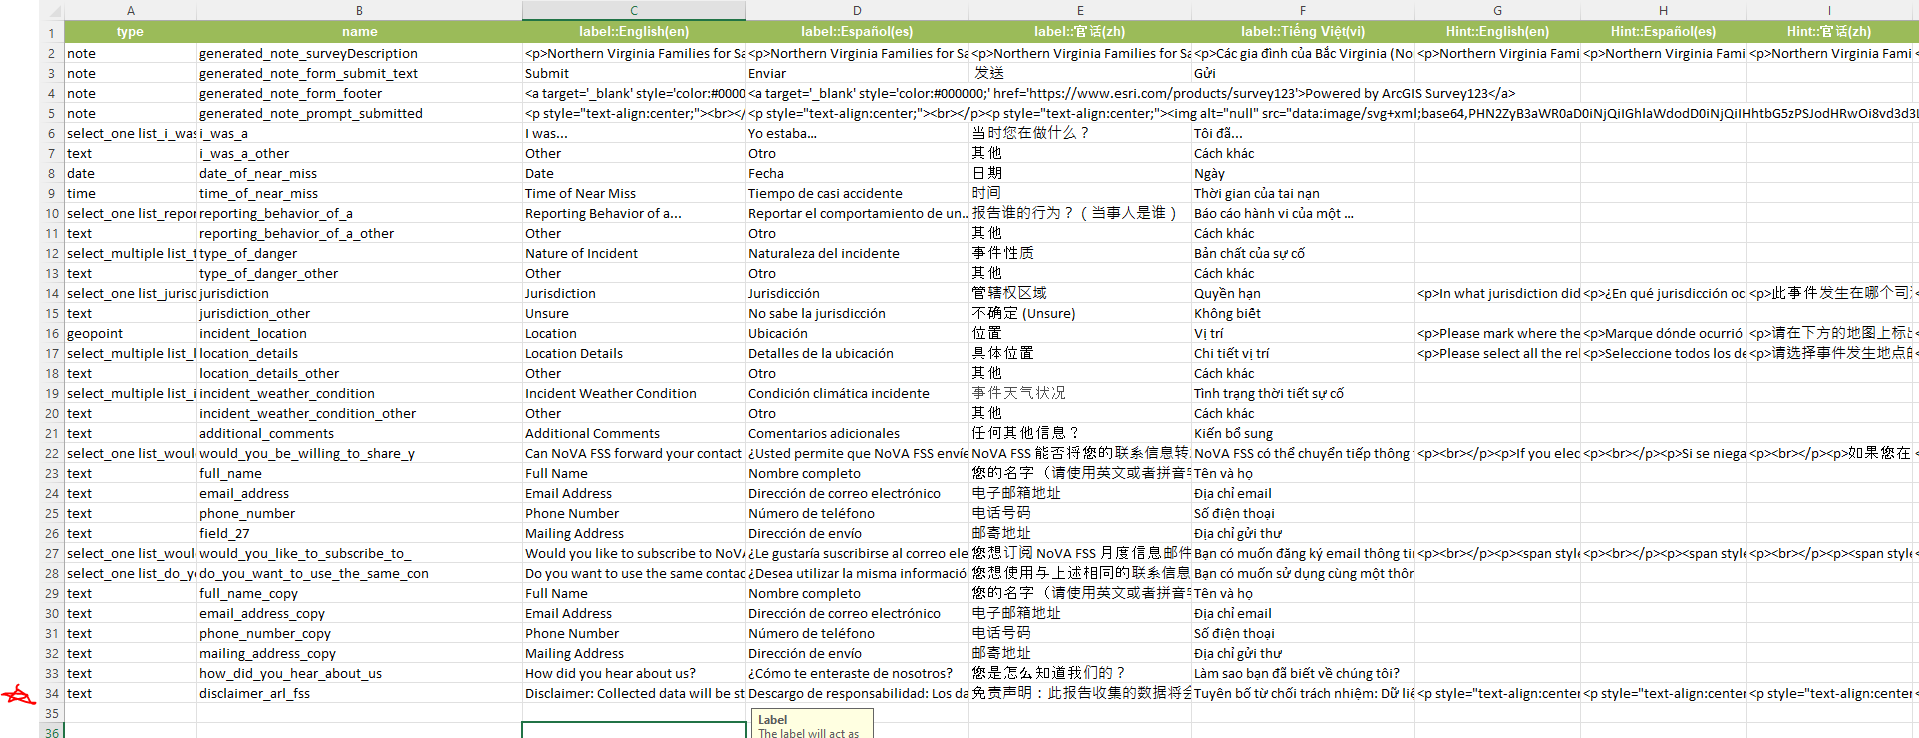Image resolution: width=1919 pixels, height=738 pixels.
Task: Select the 'Hint::English(en)' header cell
Action: [1497, 32]
